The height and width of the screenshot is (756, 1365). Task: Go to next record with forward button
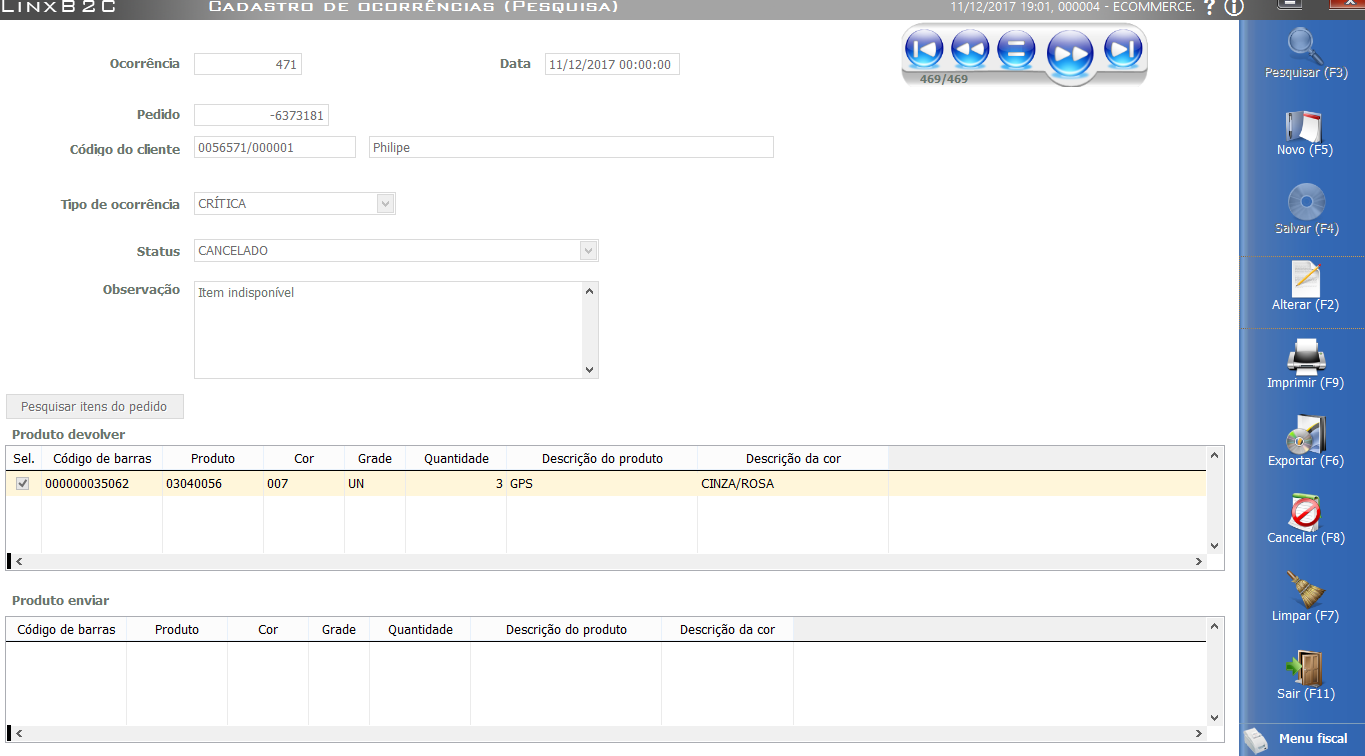1070,54
